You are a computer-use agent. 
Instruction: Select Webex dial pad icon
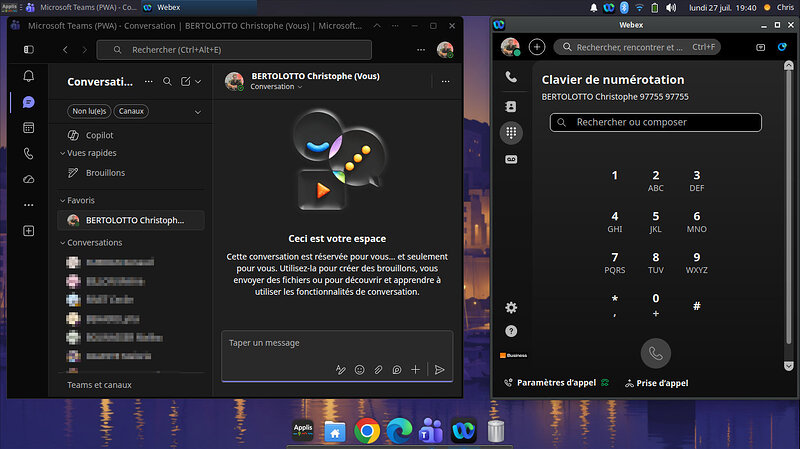pos(511,133)
